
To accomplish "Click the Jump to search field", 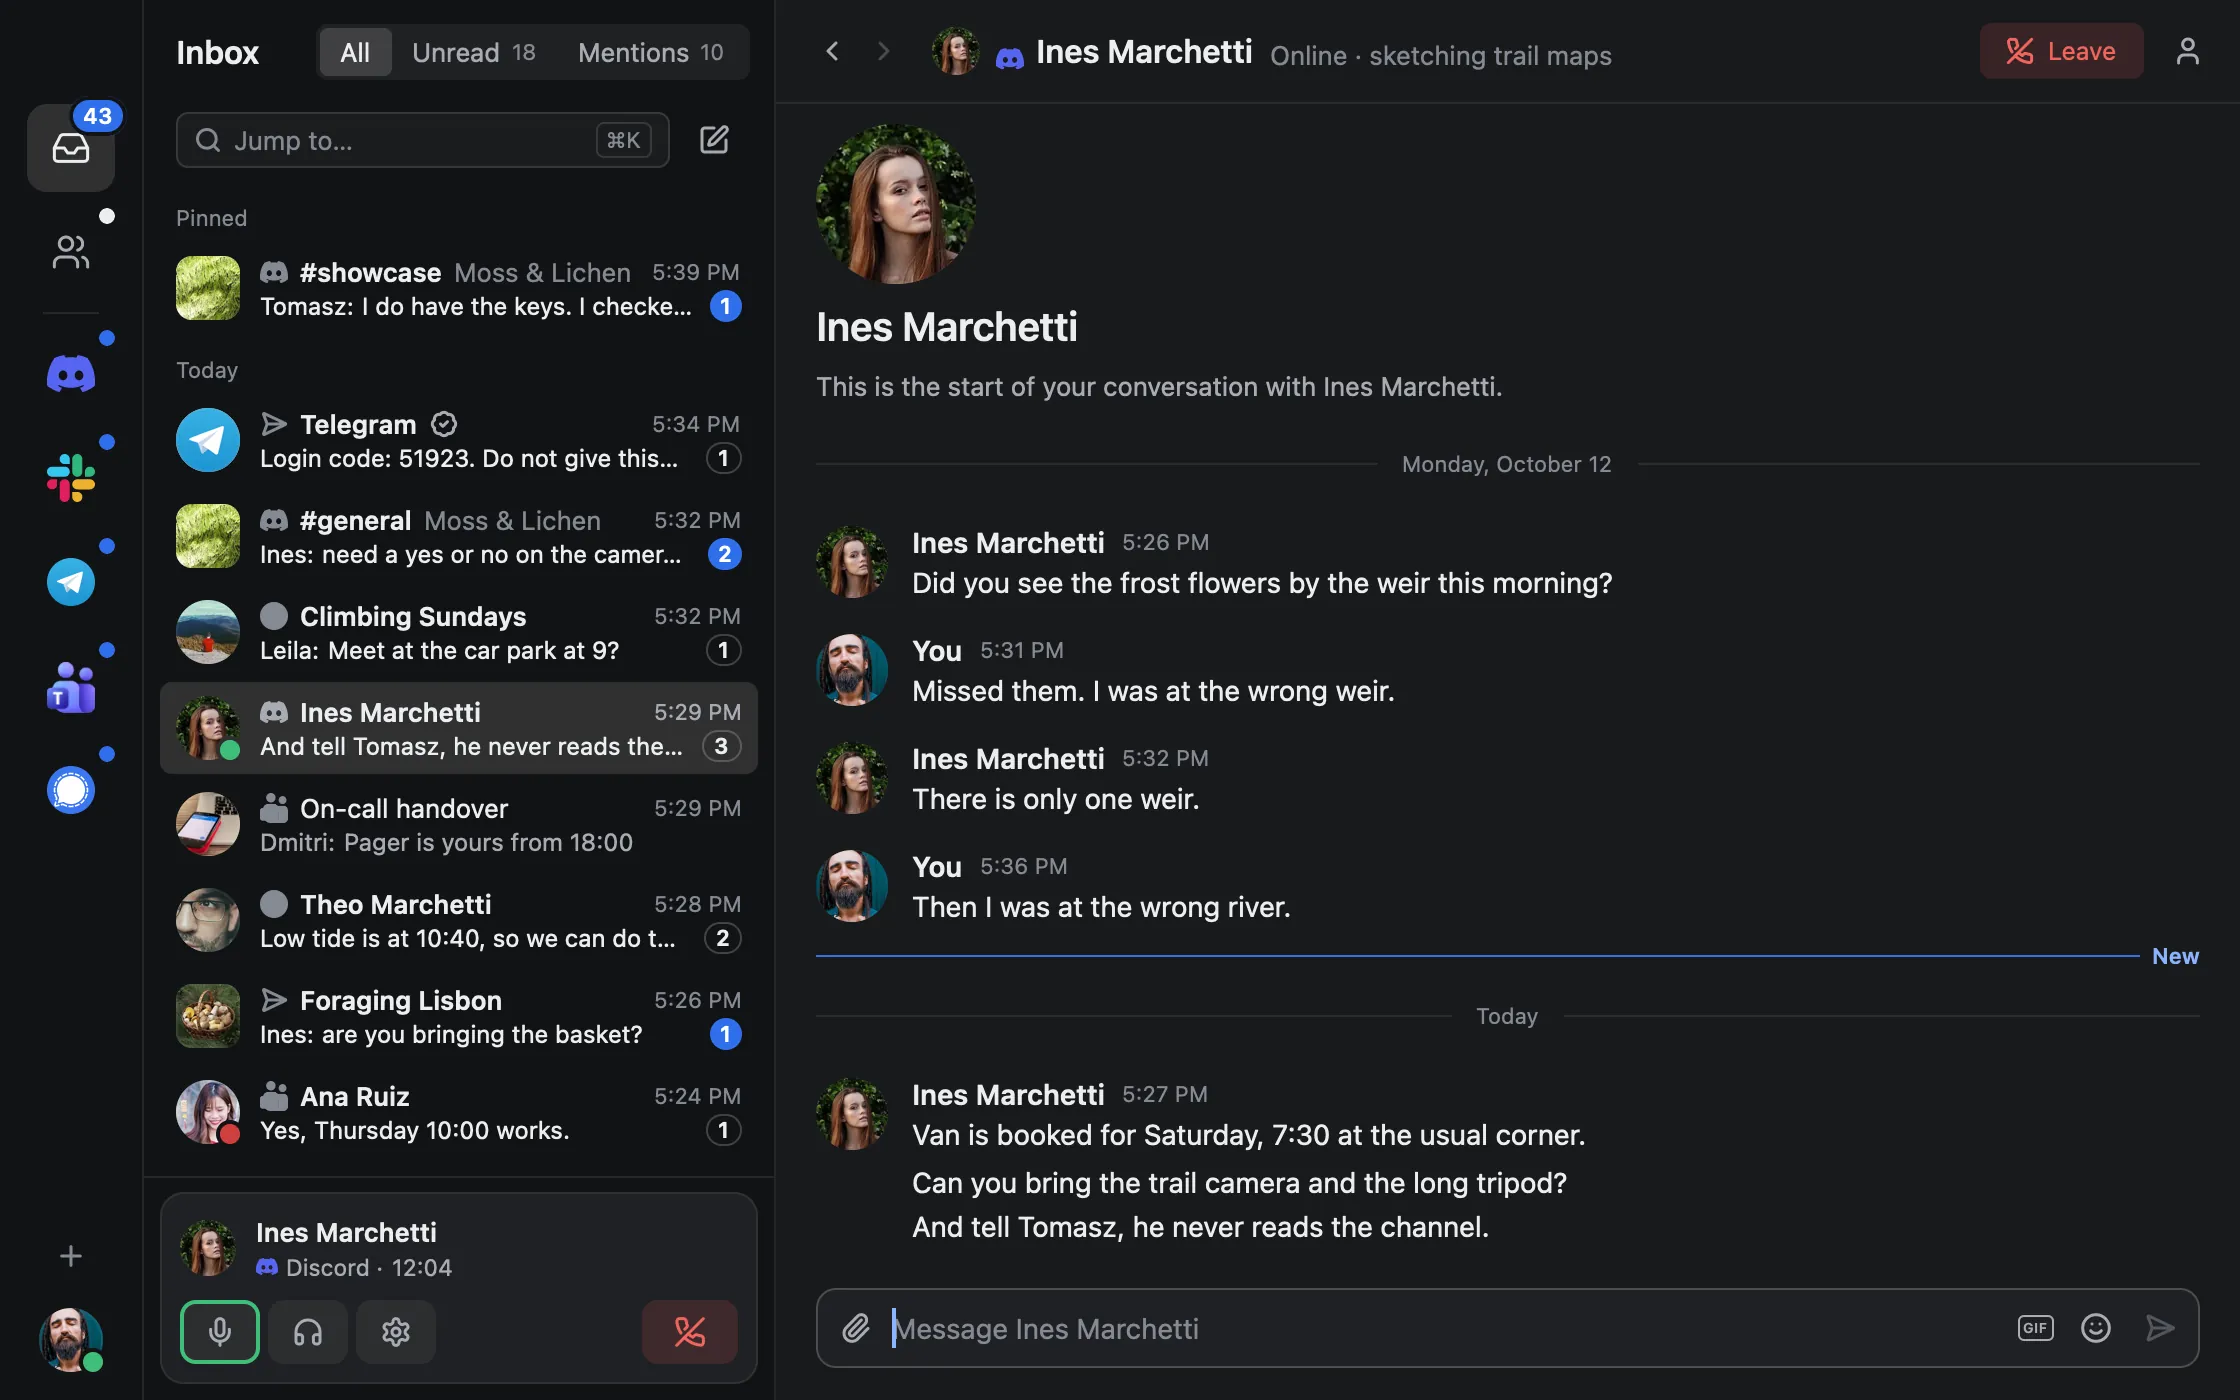I will [x=423, y=140].
